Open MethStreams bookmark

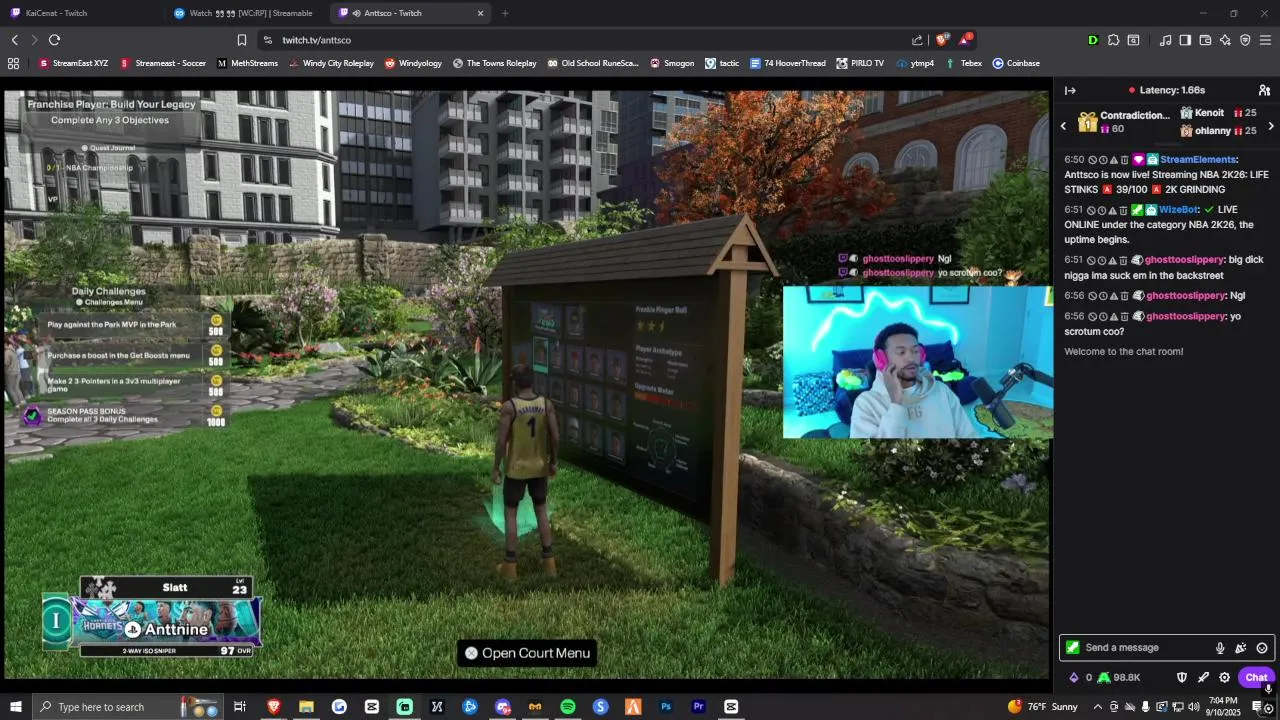[x=247, y=63]
